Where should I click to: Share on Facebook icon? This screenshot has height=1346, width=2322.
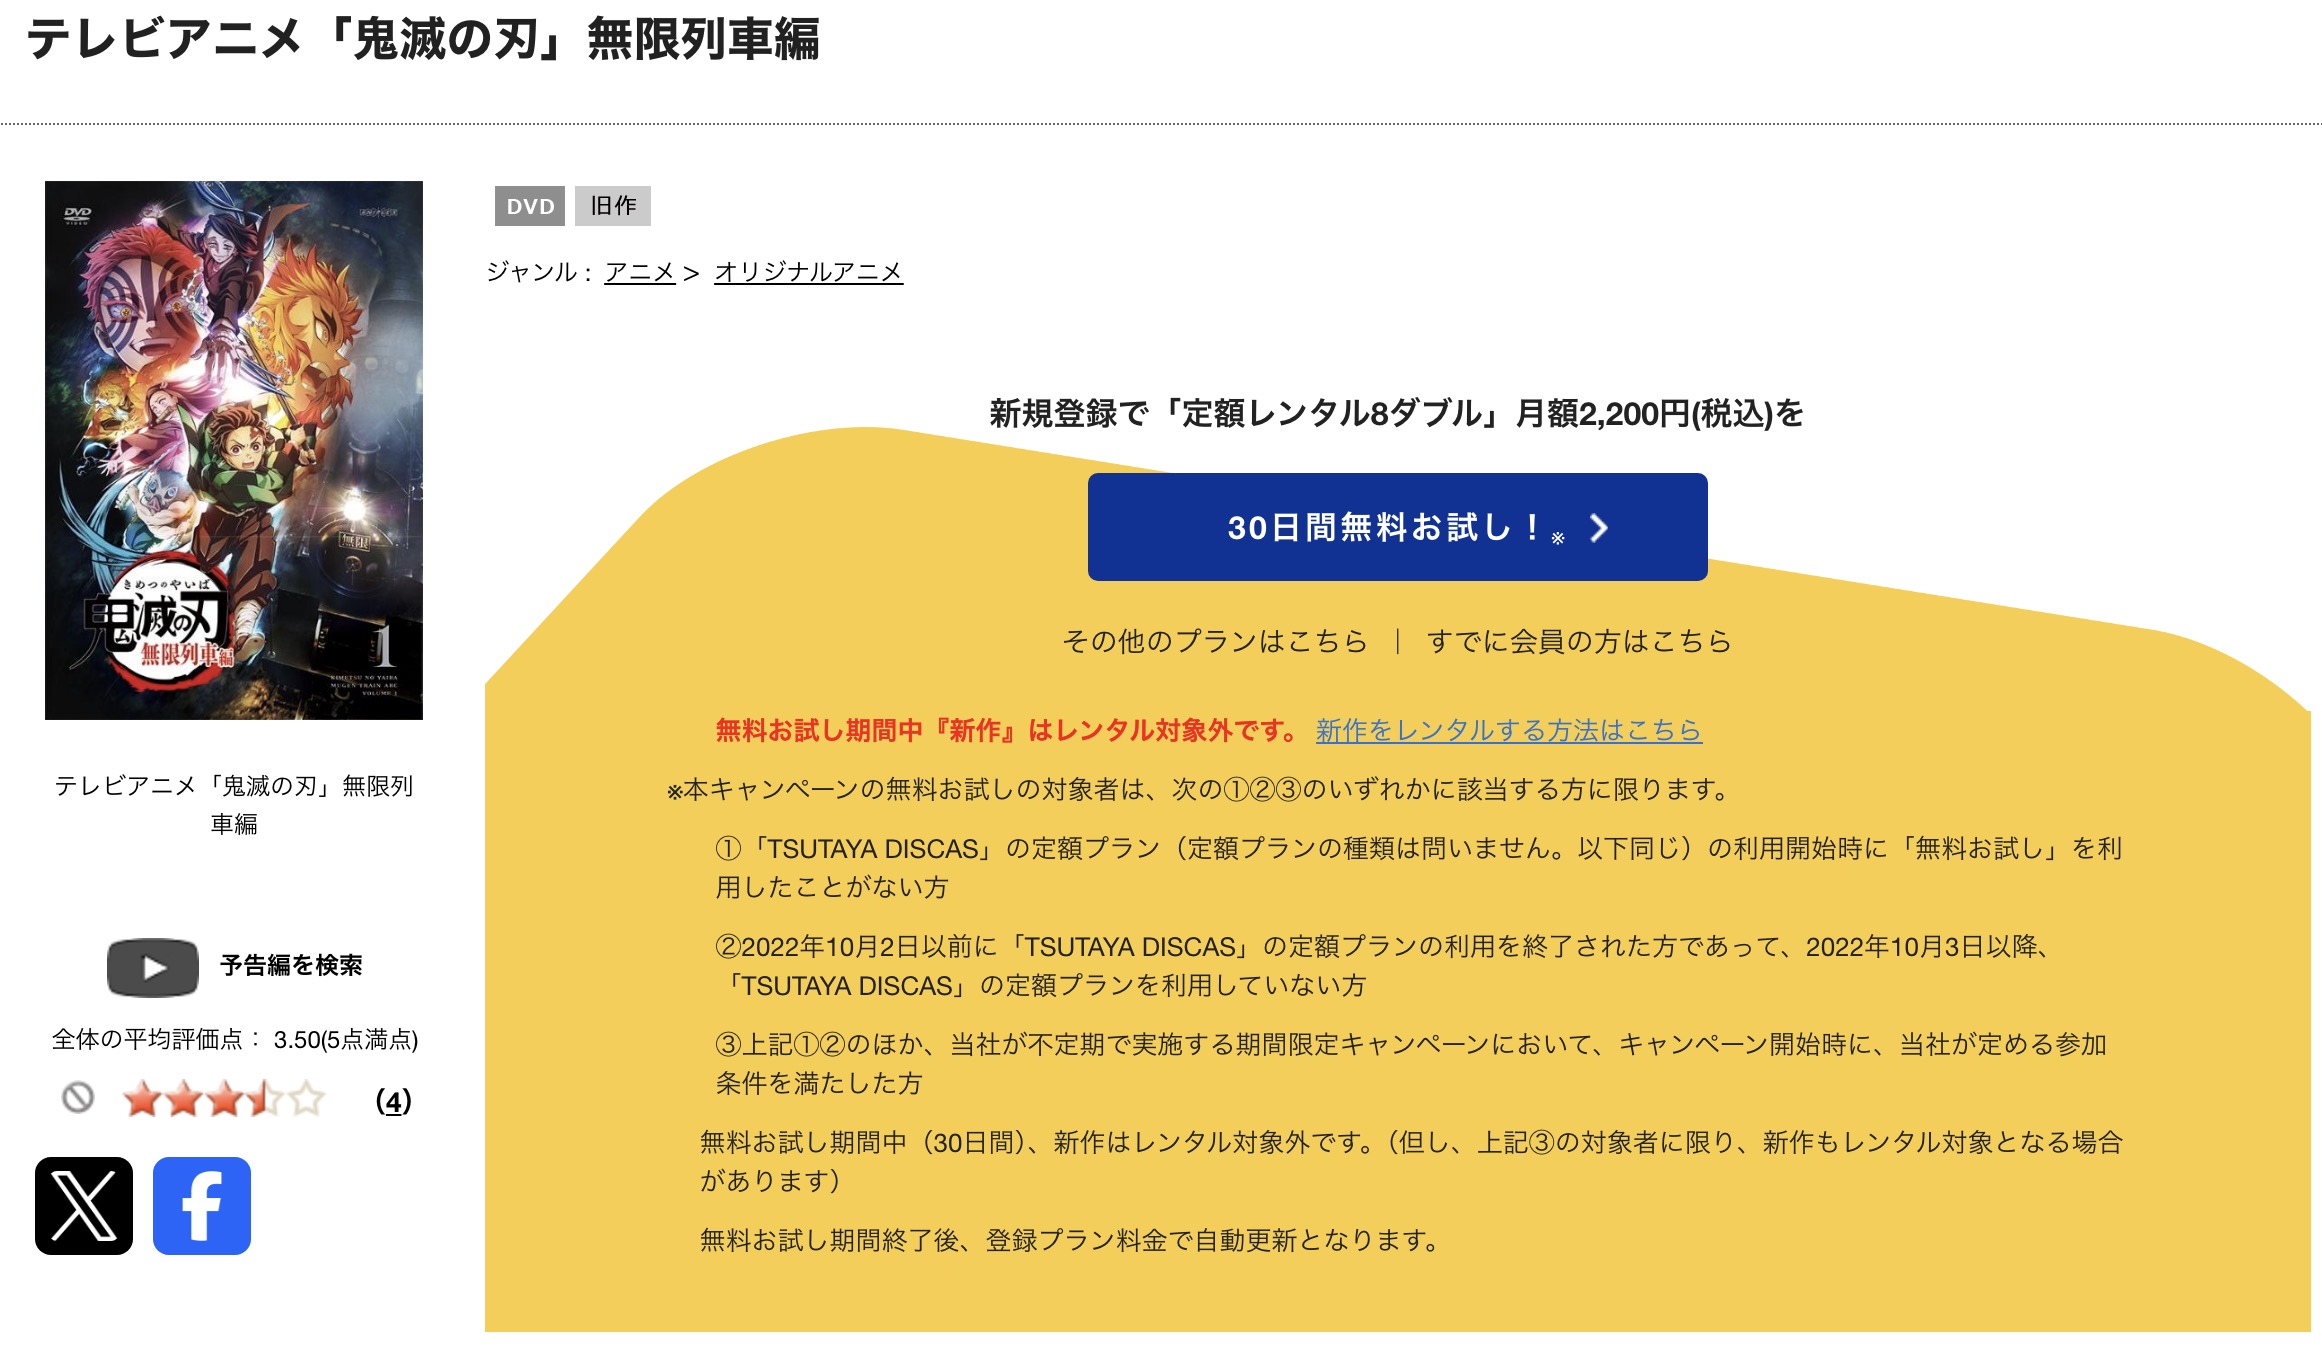click(x=202, y=1205)
